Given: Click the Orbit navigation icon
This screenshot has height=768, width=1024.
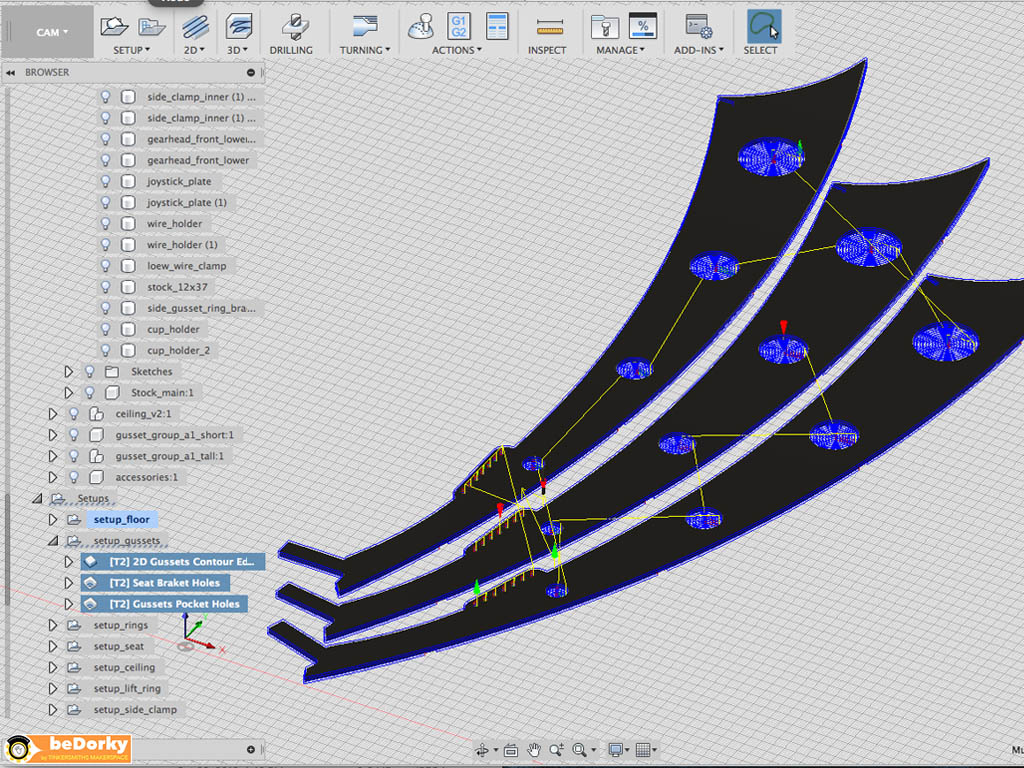Looking at the screenshot, I should (x=483, y=750).
